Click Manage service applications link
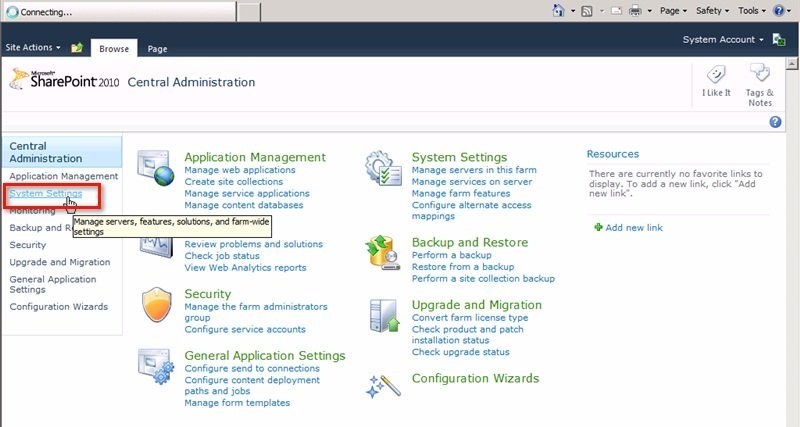Viewport: 800px width, 427px height. coord(247,193)
